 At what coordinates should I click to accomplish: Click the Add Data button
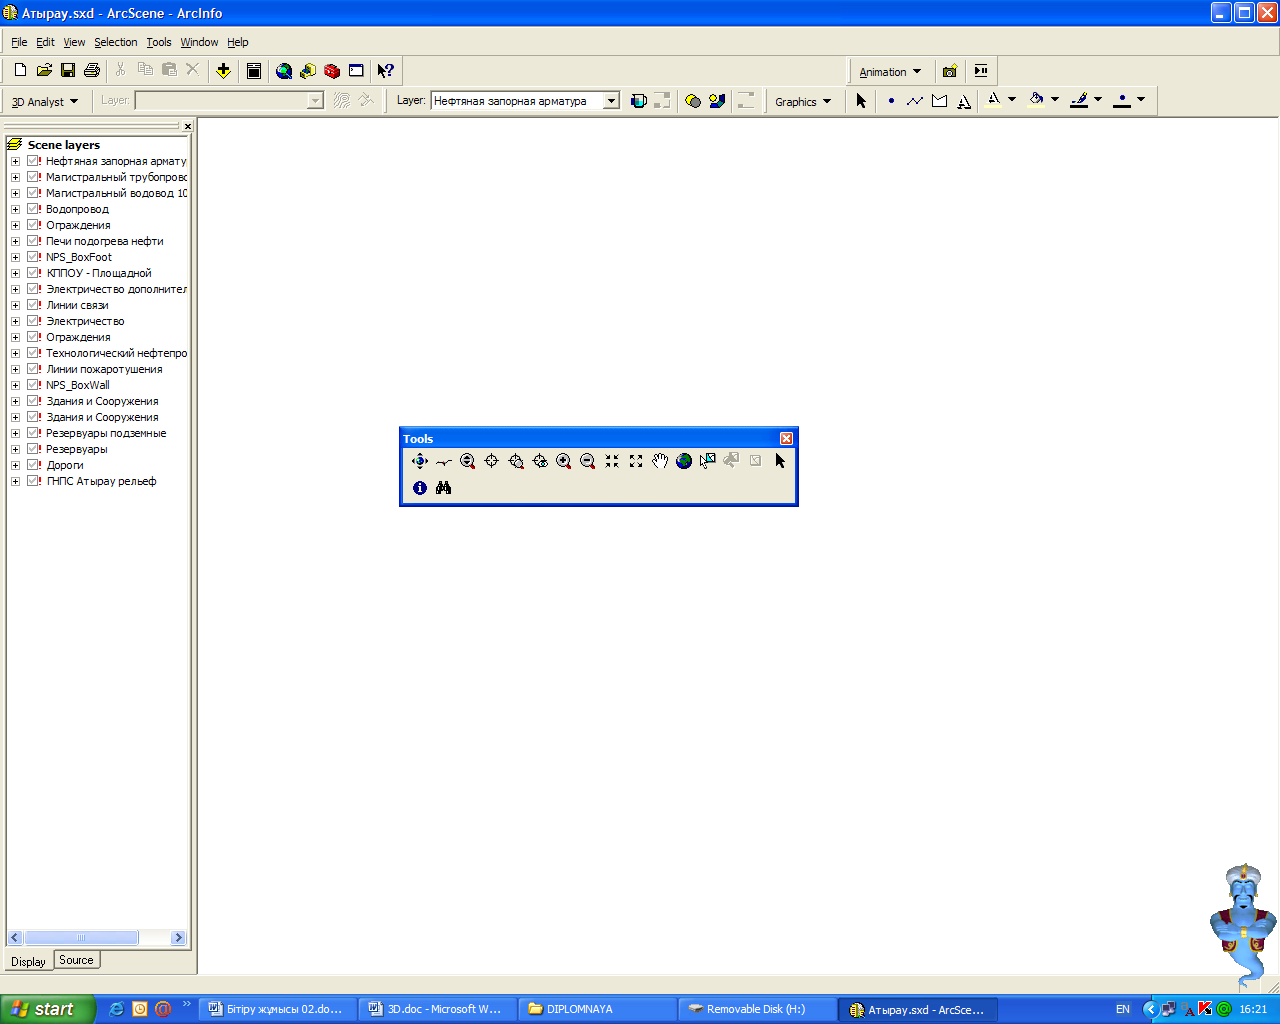click(x=223, y=71)
